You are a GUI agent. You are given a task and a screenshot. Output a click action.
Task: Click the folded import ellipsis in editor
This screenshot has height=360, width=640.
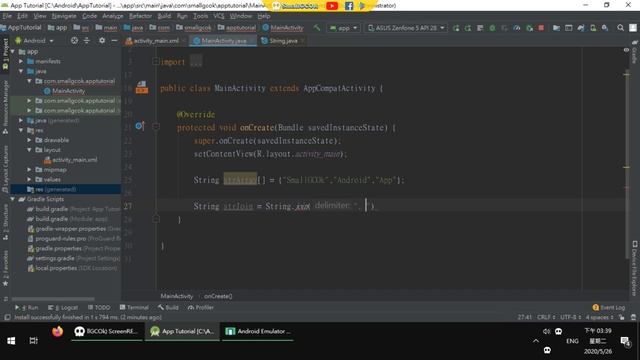tap(196, 62)
